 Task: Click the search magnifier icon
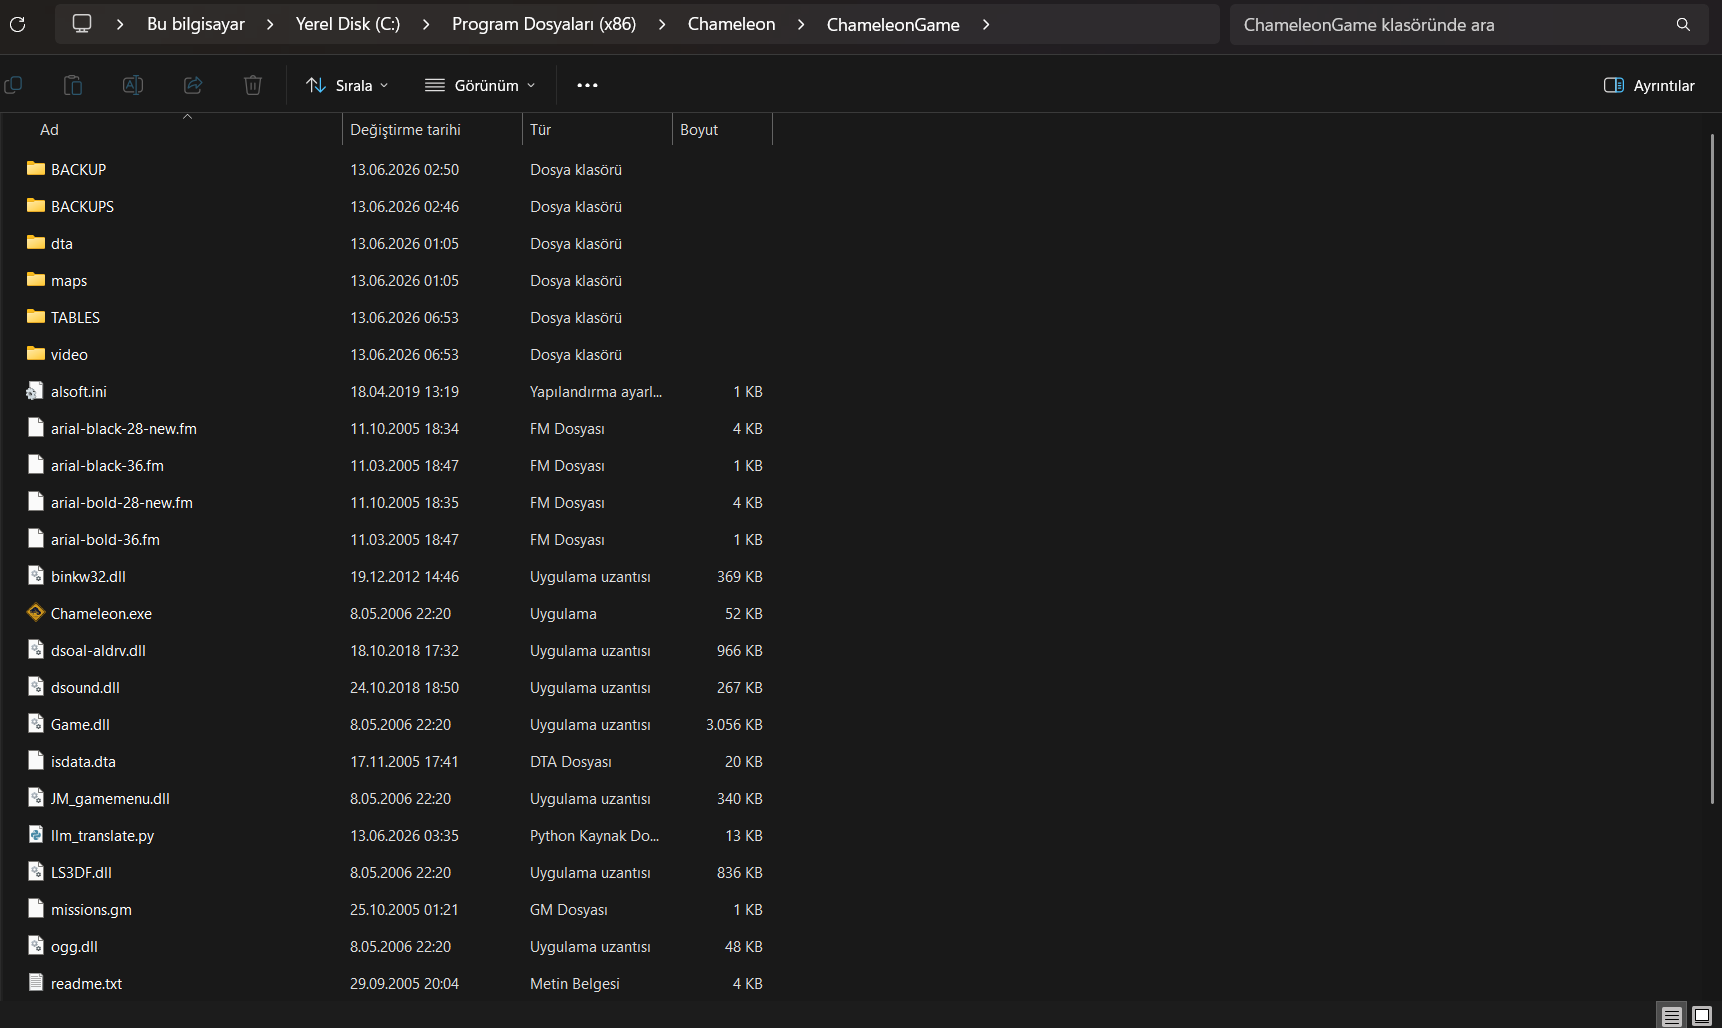(x=1683, y=24)
